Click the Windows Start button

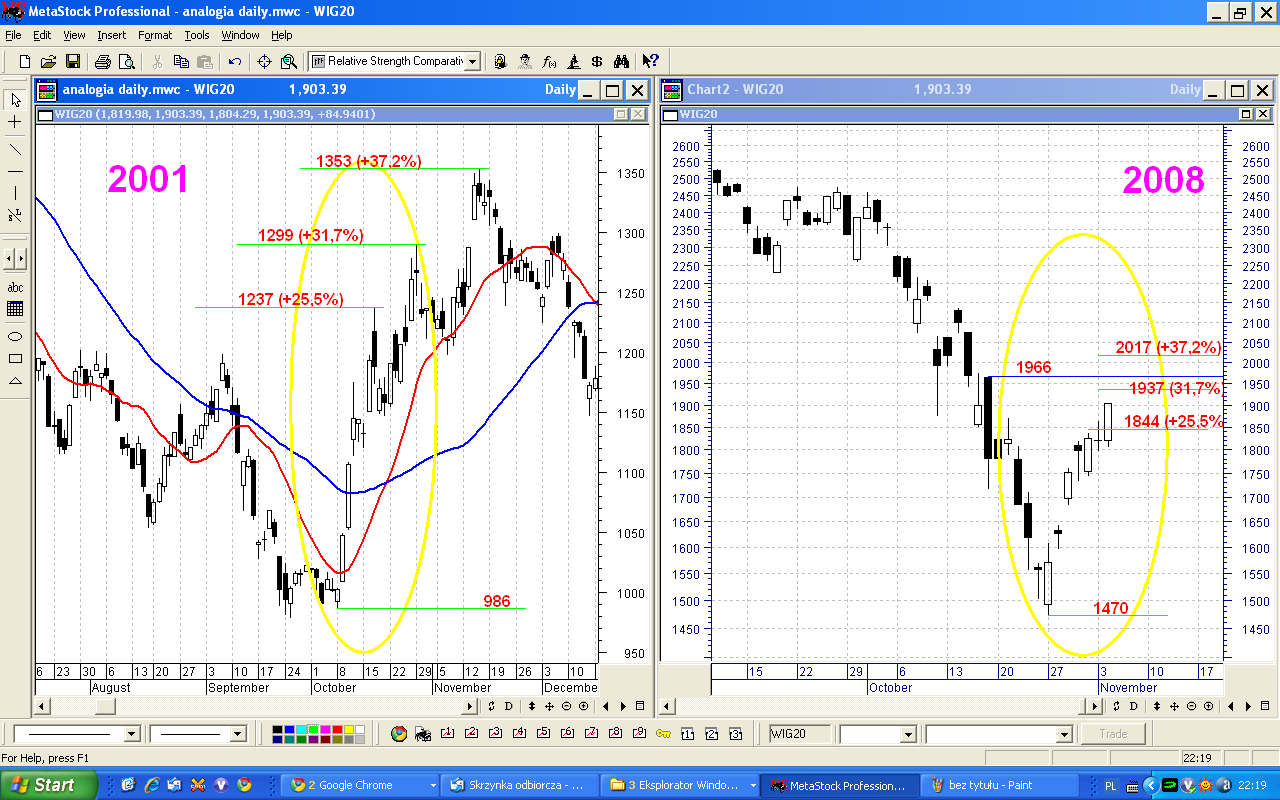click(49, 785)
